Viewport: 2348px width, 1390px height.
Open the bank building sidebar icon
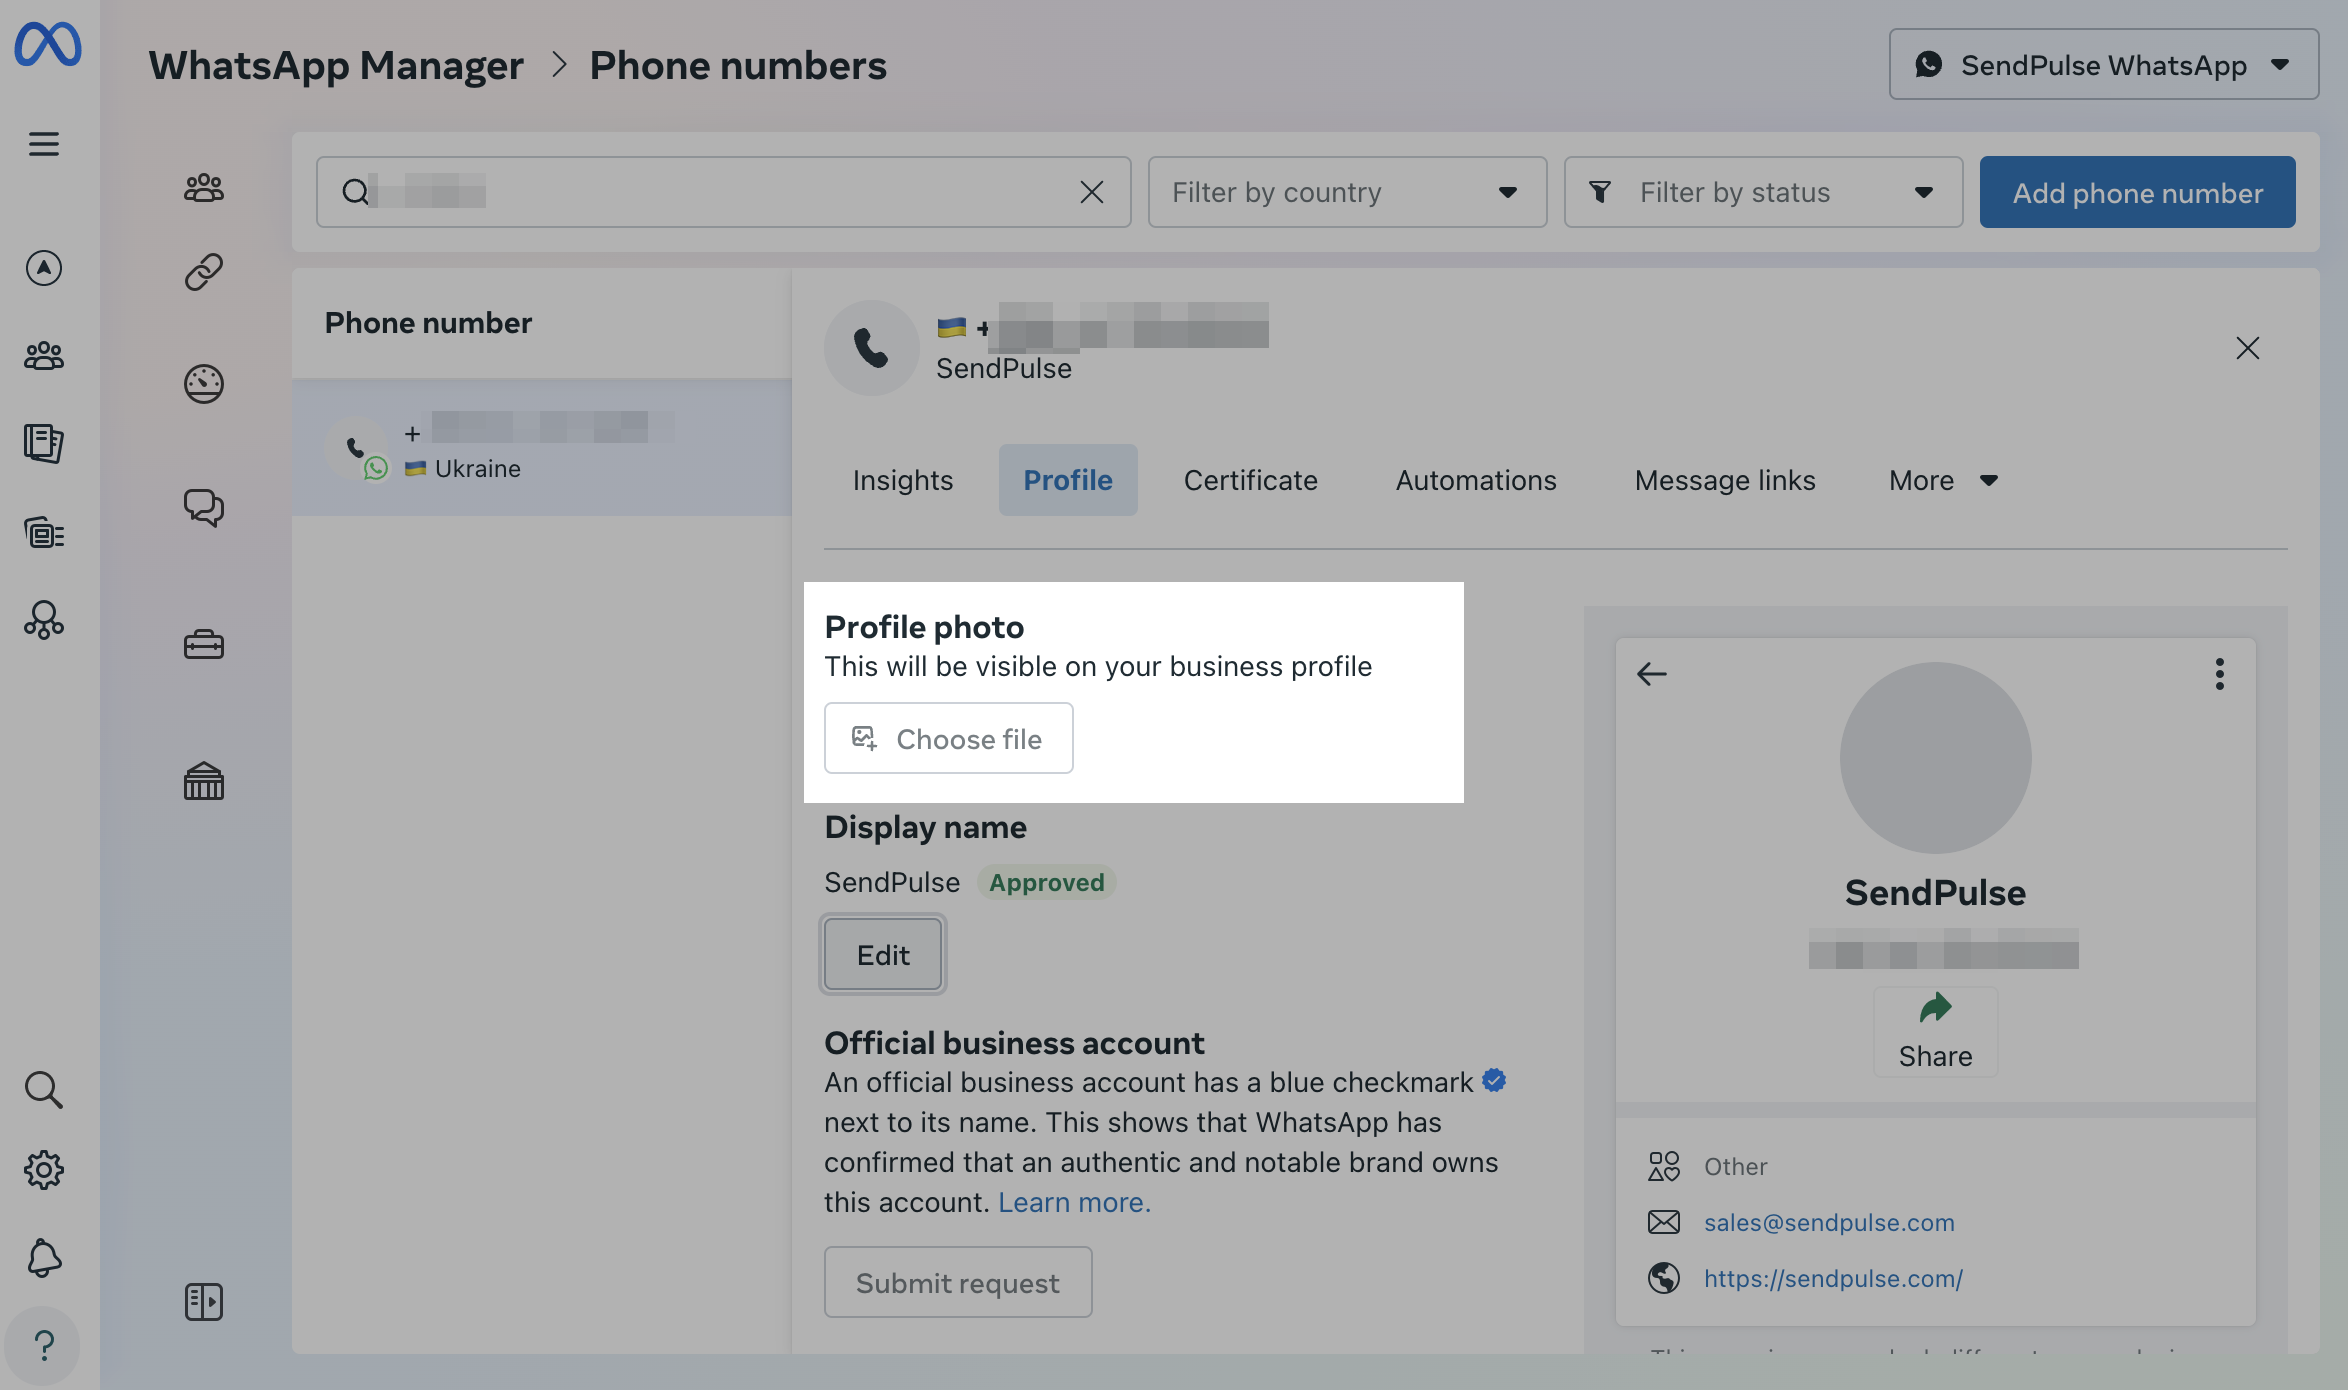(x=204, y=781)
